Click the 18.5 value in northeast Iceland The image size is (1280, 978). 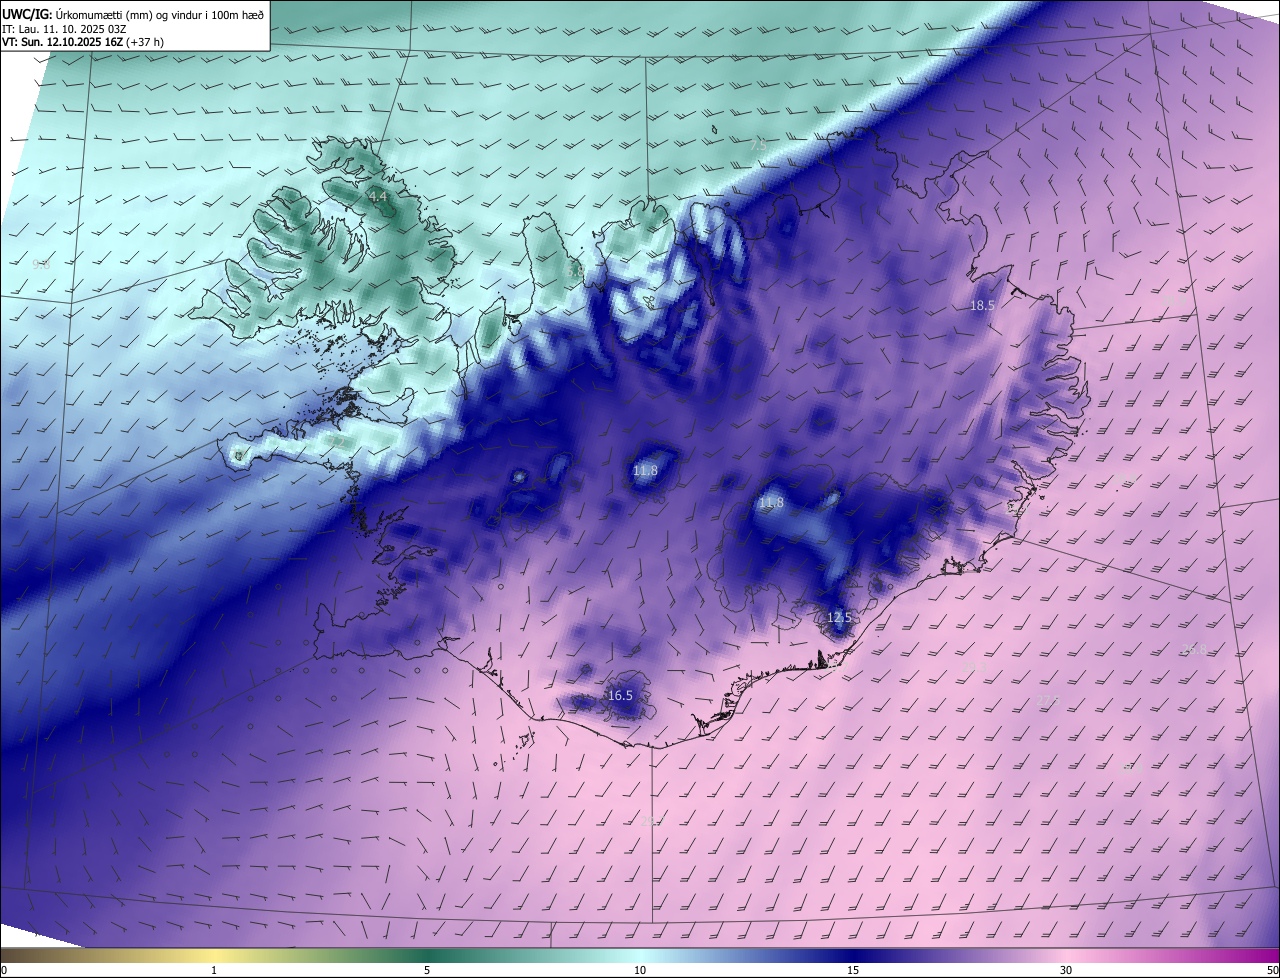click(x=982, y=305)
